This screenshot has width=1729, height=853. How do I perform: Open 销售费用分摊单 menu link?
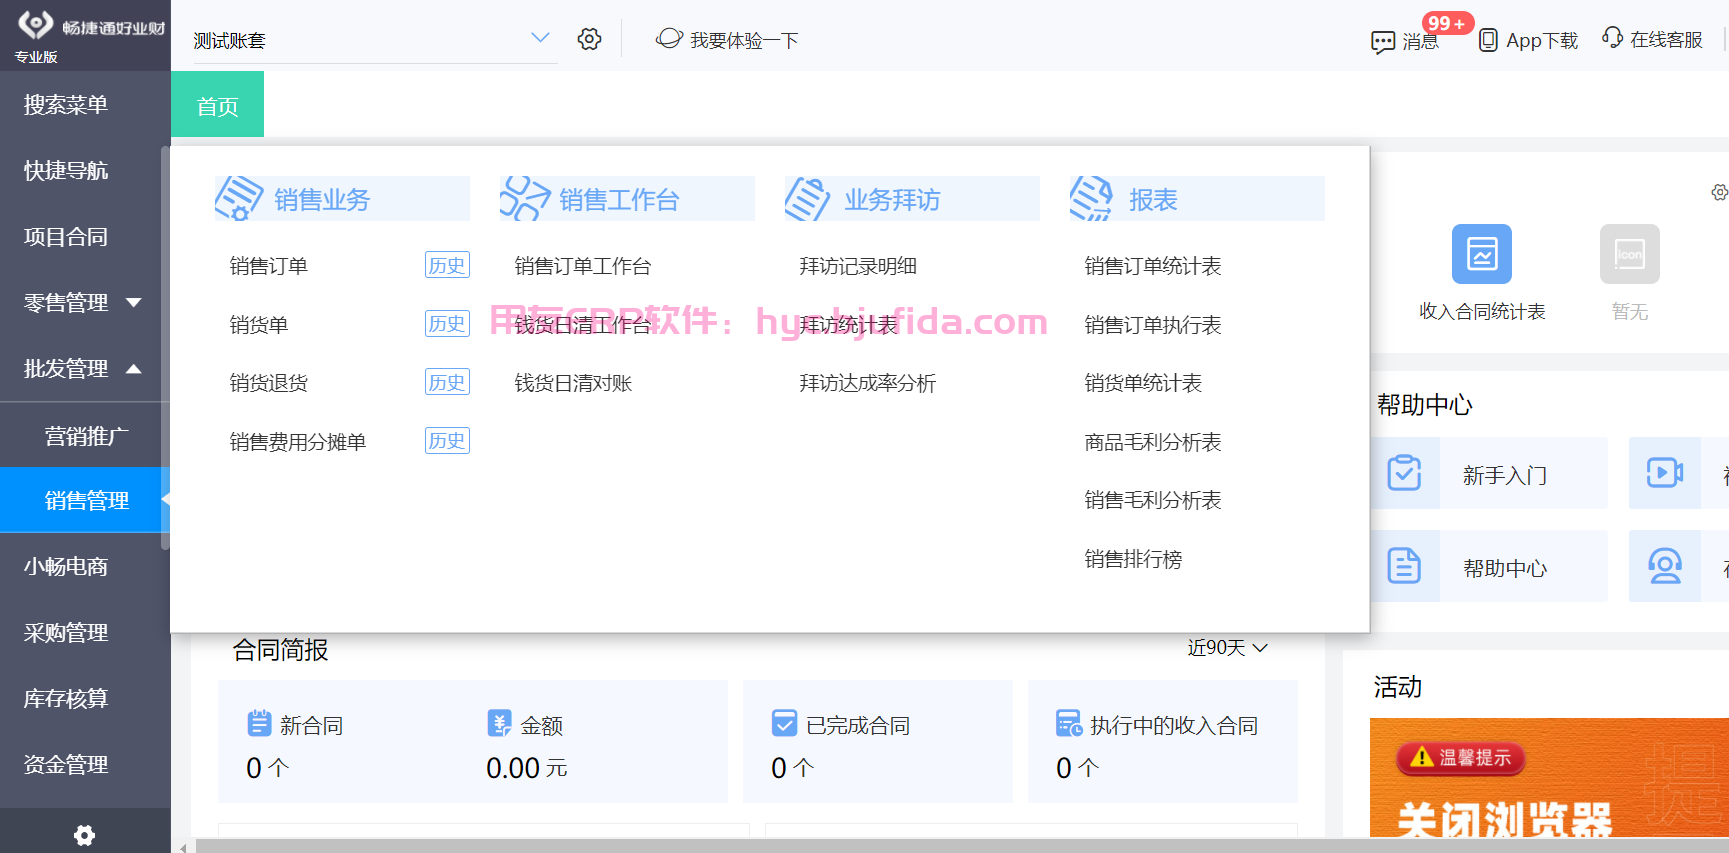pyautogui.click(x=297, y=442)
